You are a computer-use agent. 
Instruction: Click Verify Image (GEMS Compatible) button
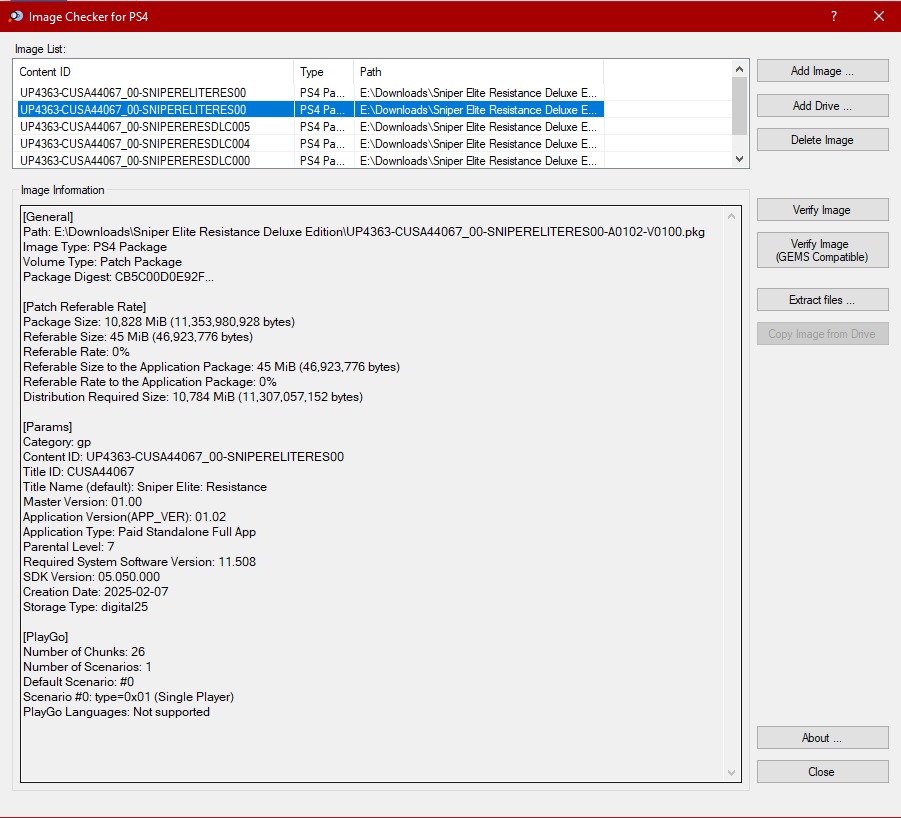pyautogui.click(x=822, y=250)
